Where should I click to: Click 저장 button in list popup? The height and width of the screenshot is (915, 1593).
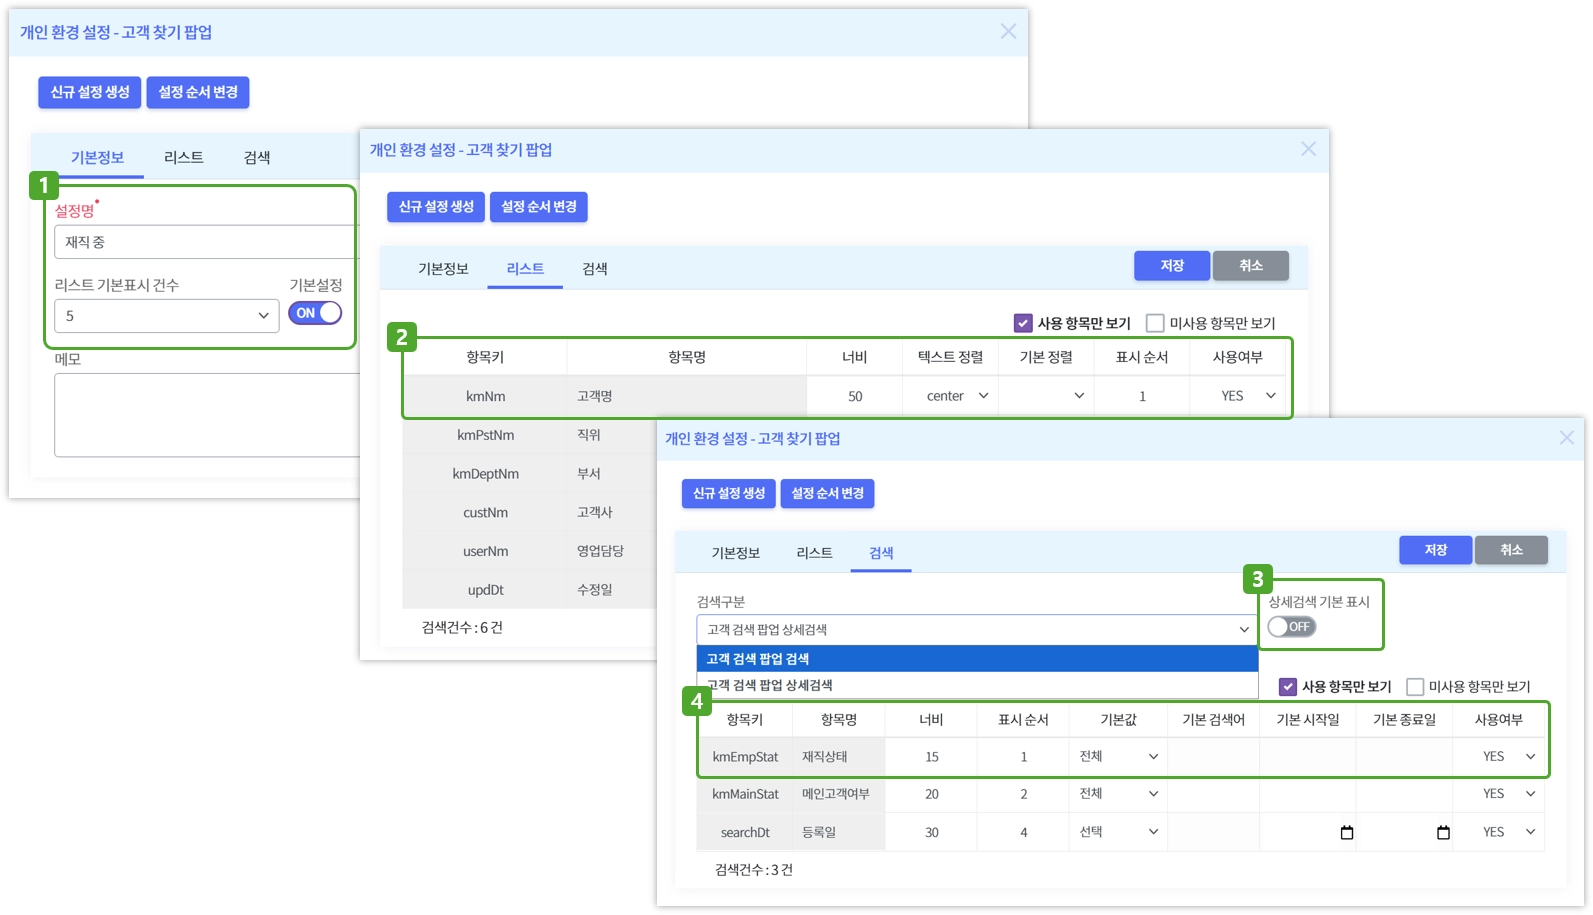pos(1172,266)
